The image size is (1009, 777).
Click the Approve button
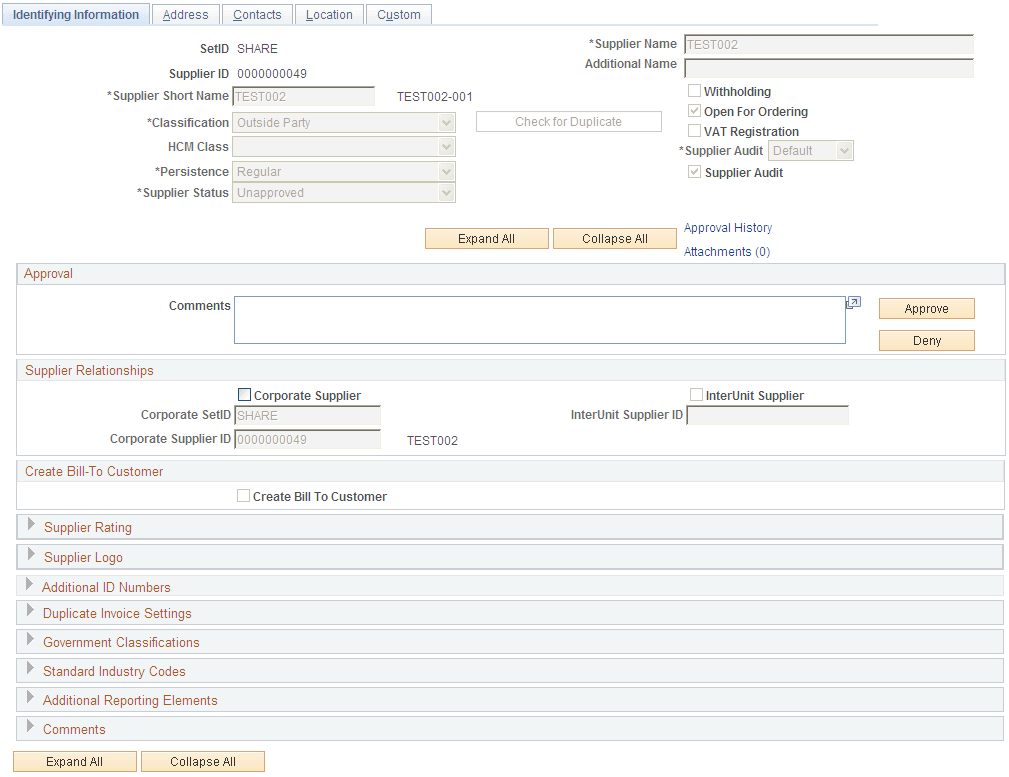(x=926, y=308)
